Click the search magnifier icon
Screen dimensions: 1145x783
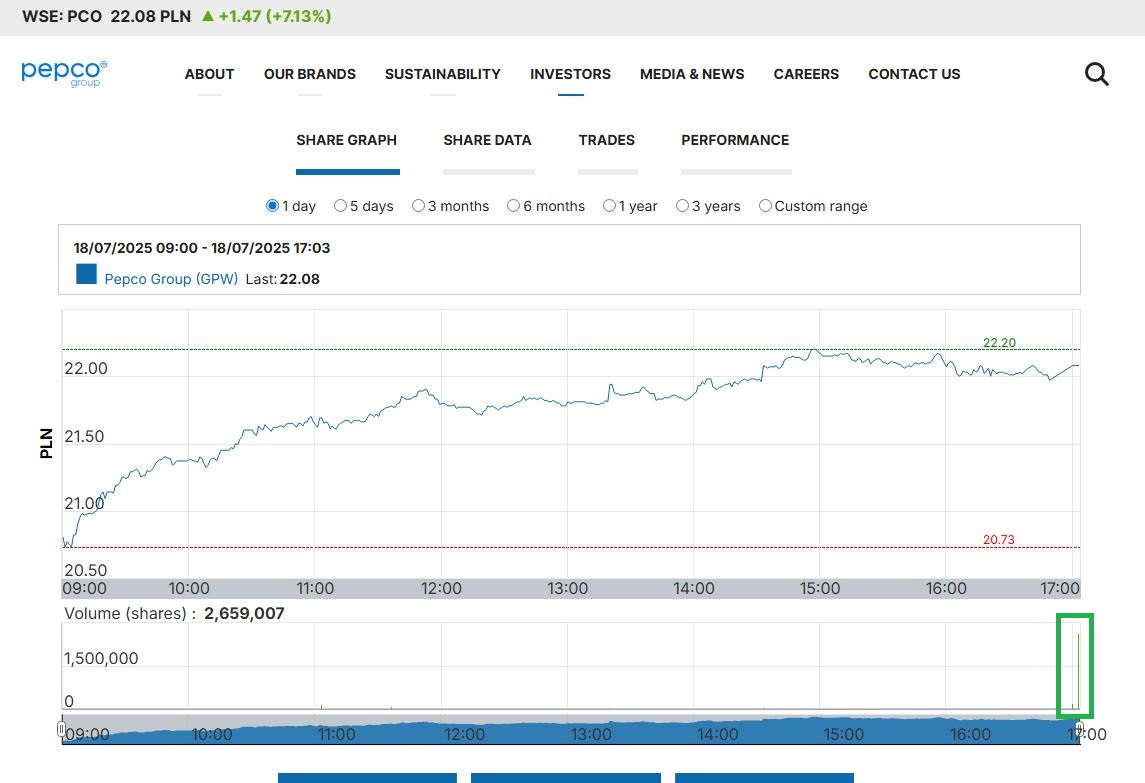click(1097, 74)
